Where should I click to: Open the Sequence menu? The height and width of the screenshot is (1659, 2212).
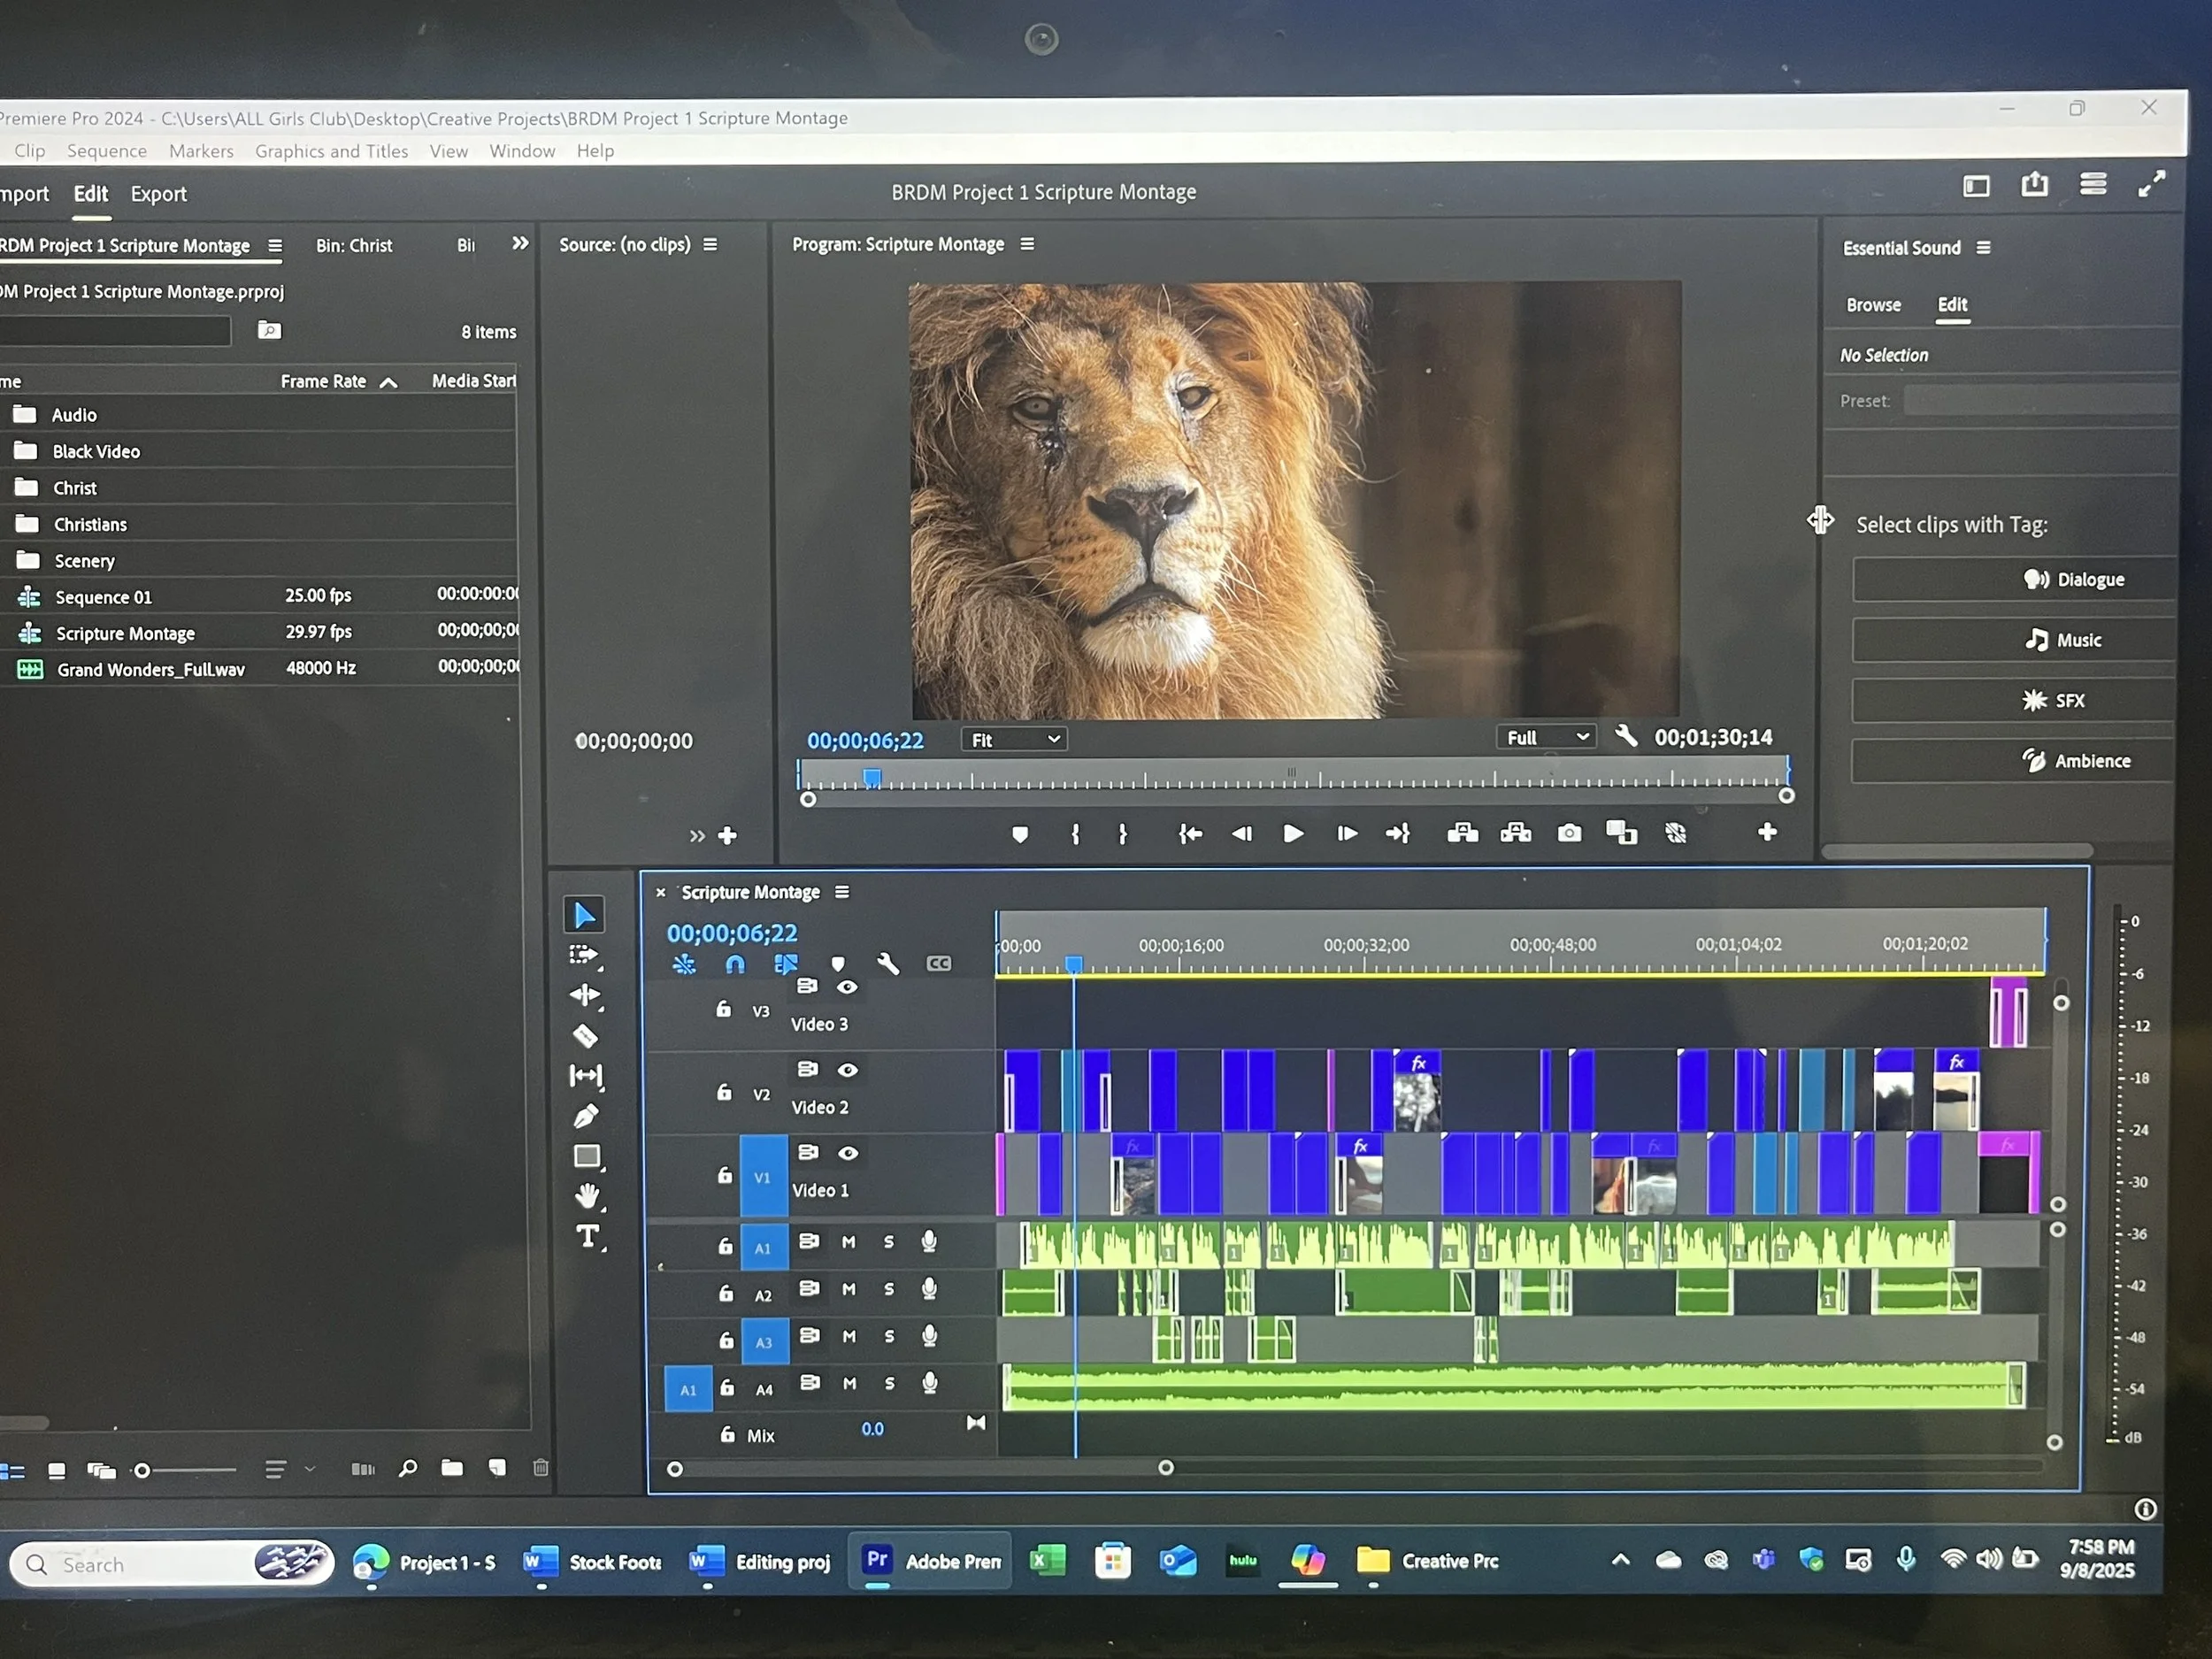pos(106,151)
